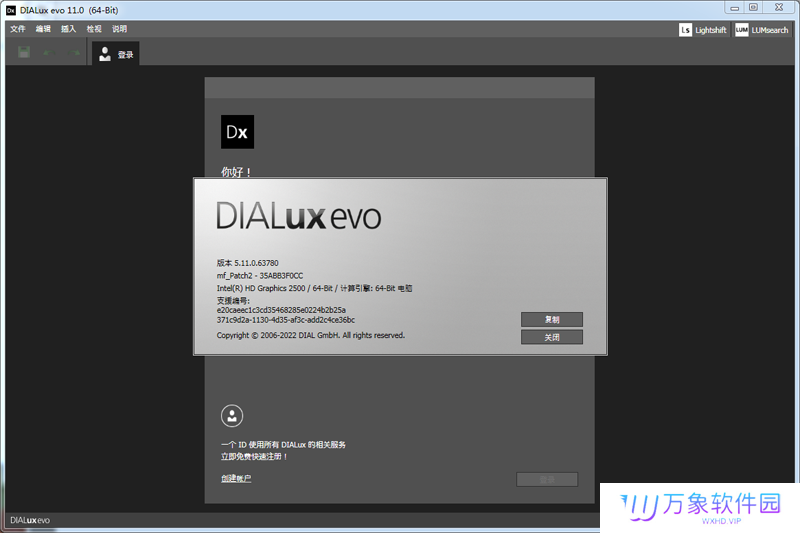Open the 说明 menu
This screenshot has width=800, height=533.
(x=119, y=29)
